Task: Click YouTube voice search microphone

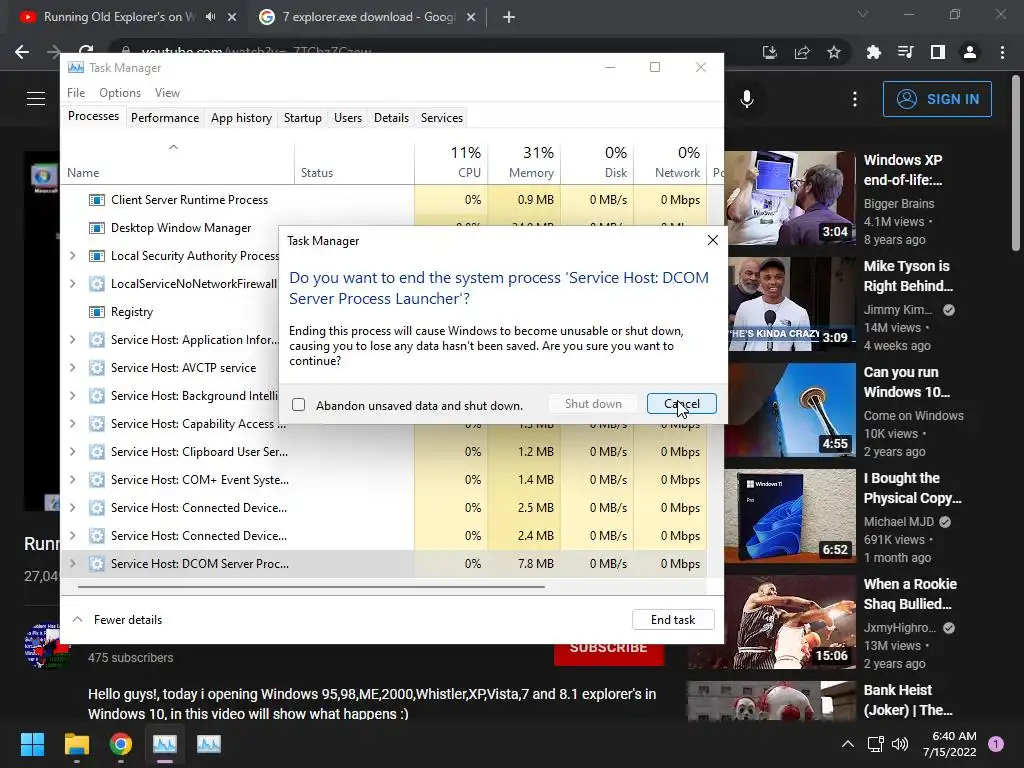Action: (x=746, y=99)
